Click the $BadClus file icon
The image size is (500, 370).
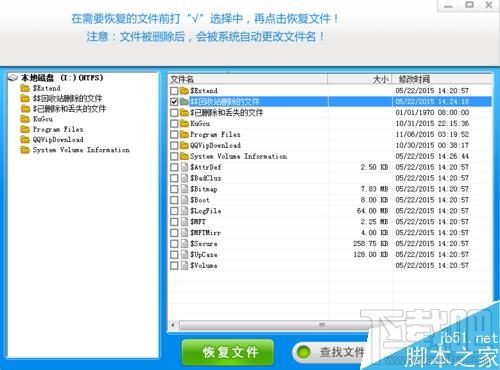(184, 178)
